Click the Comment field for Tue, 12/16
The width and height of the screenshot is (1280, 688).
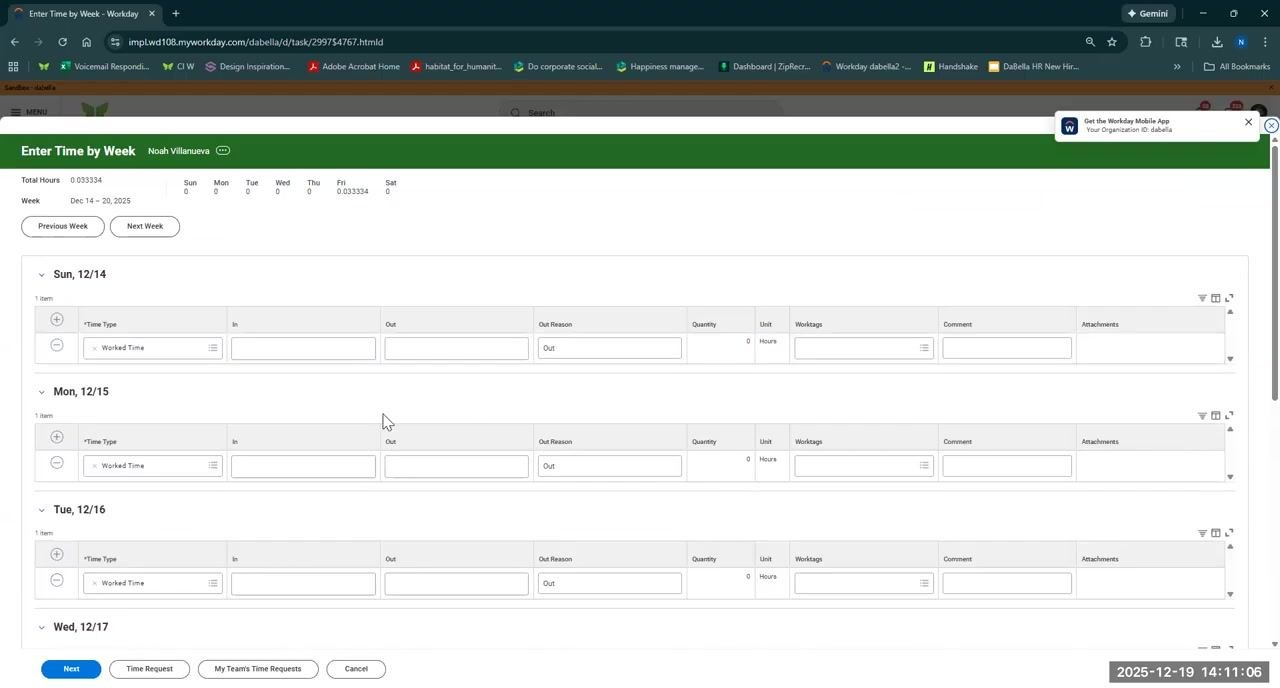[x=1007, y=583]
